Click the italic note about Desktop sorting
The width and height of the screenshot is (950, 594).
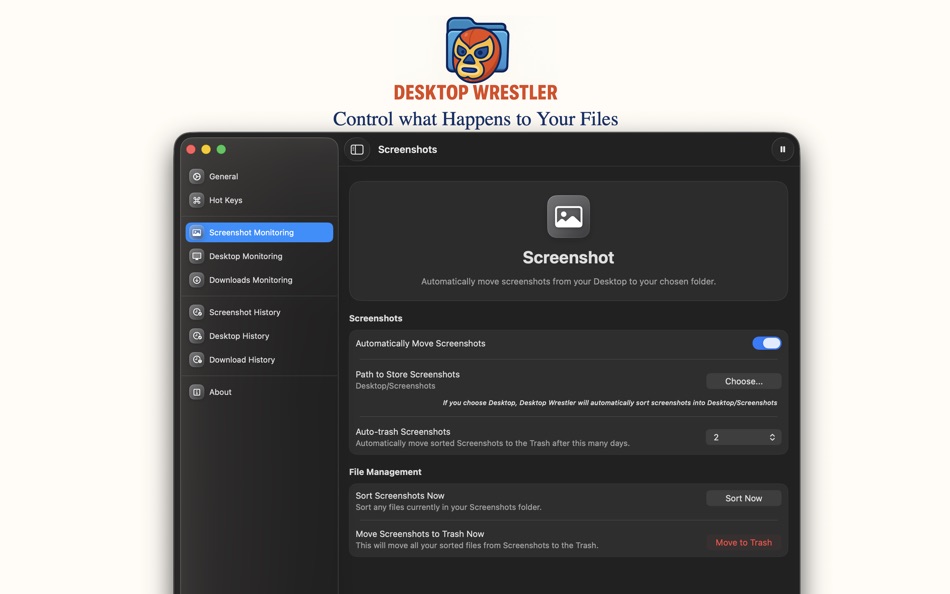pos(610,402)
